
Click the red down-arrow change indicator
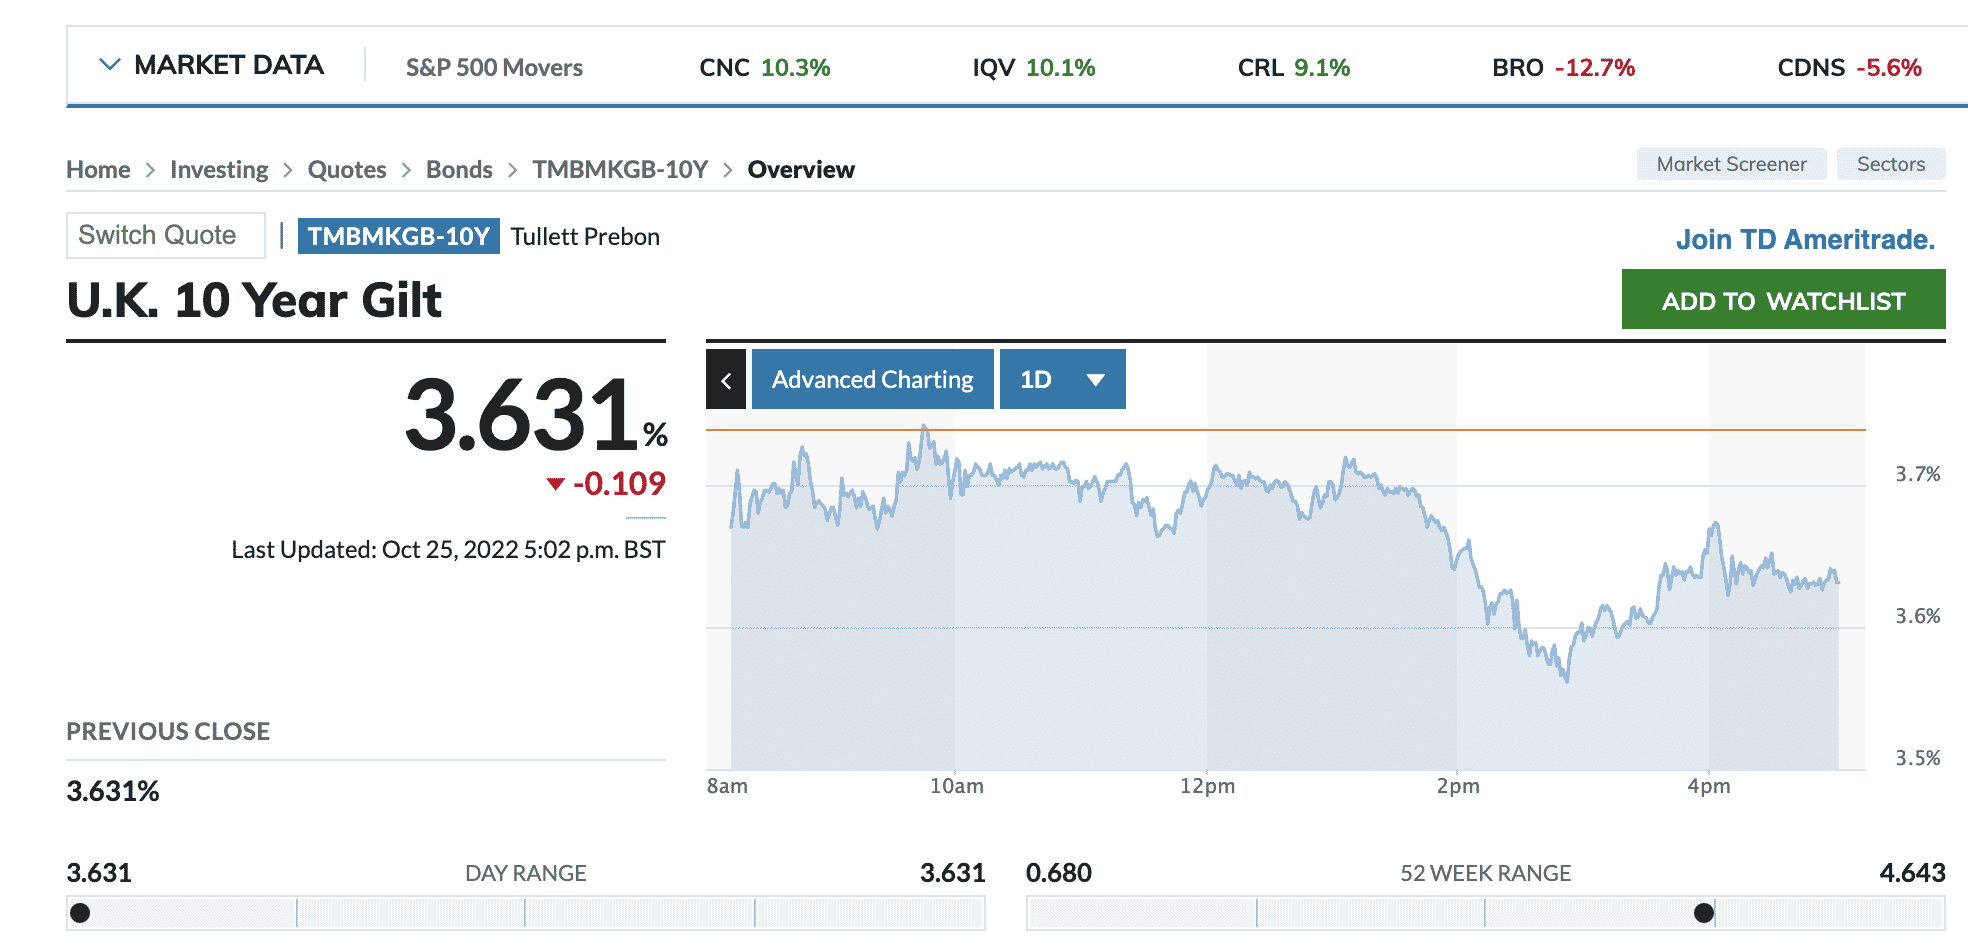pyautogui.click(x=556, y=484)
